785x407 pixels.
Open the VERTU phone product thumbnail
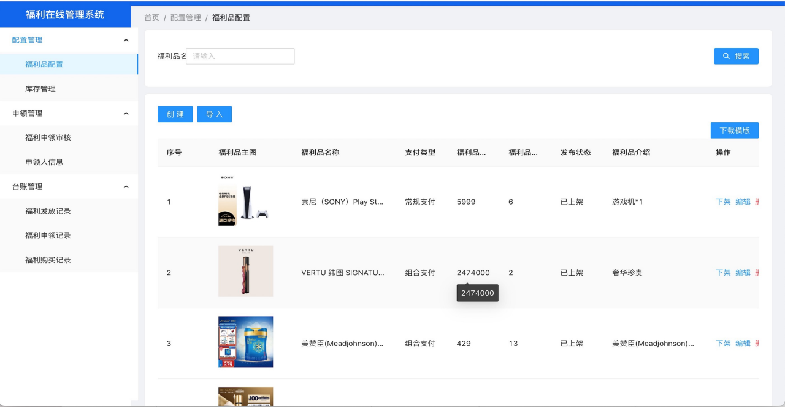[x=245, y=272]
